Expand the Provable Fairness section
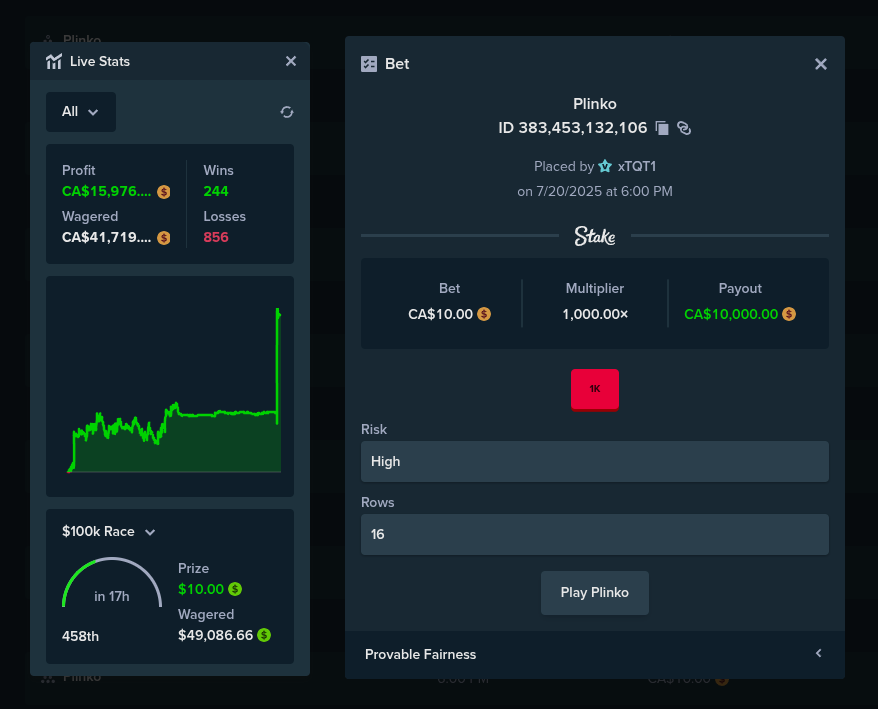 point(595,654)
